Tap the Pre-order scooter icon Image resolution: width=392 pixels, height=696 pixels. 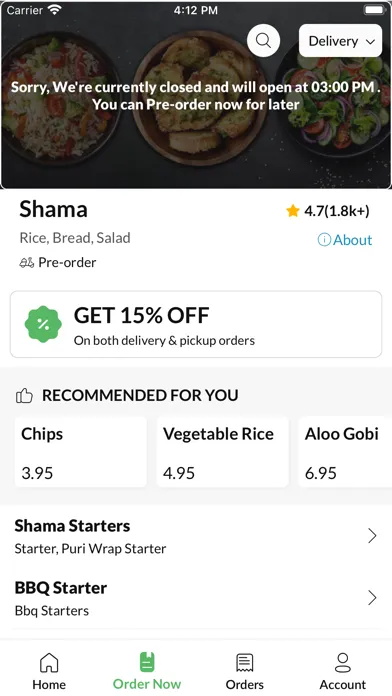click(27, 263)
